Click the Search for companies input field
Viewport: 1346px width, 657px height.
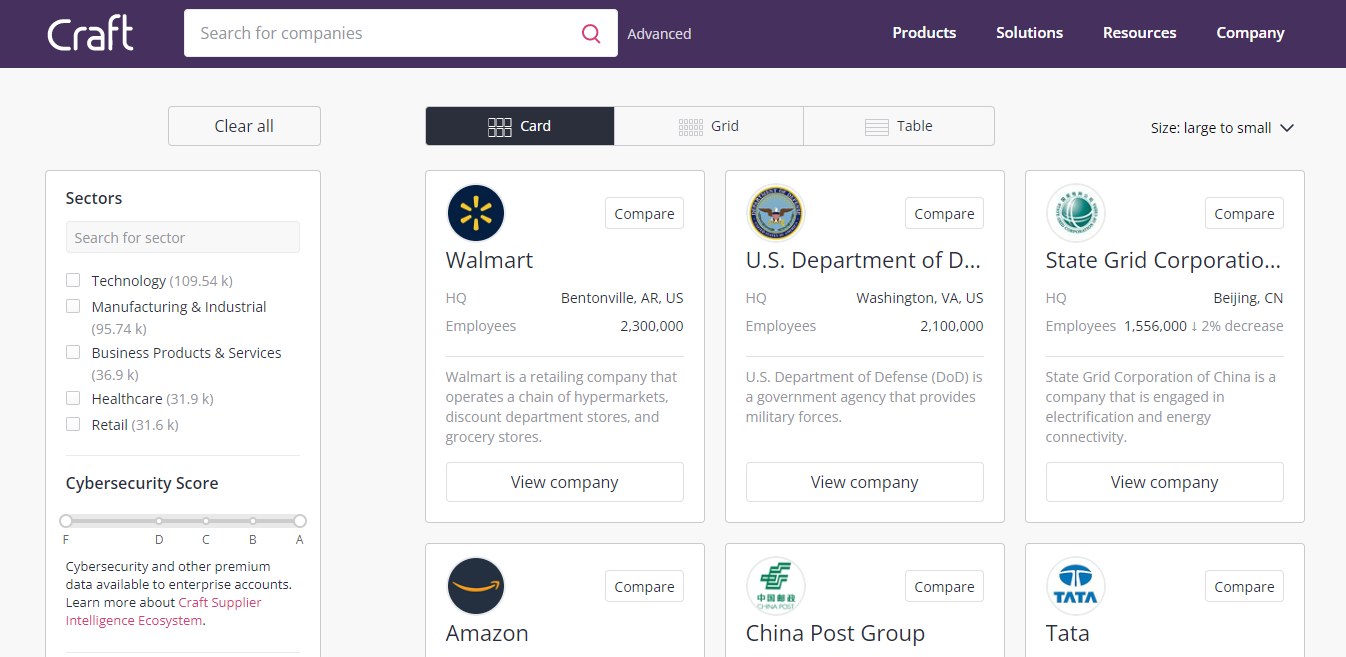380,32
